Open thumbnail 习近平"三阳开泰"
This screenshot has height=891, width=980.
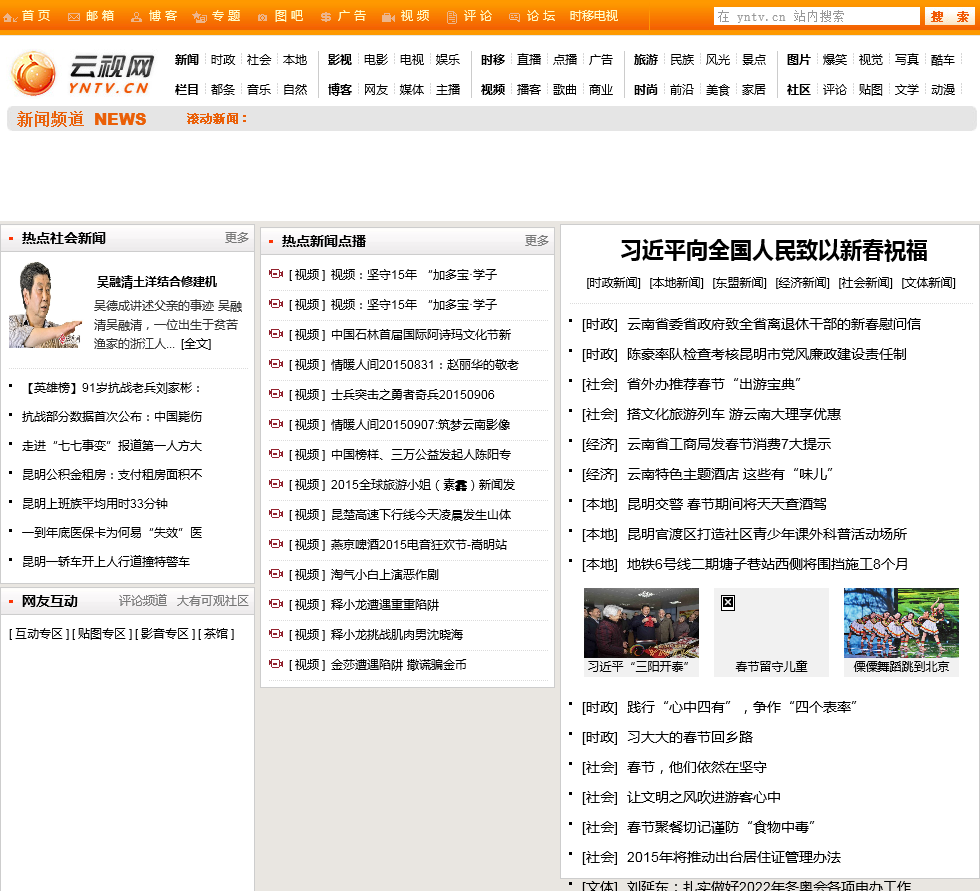641,632
